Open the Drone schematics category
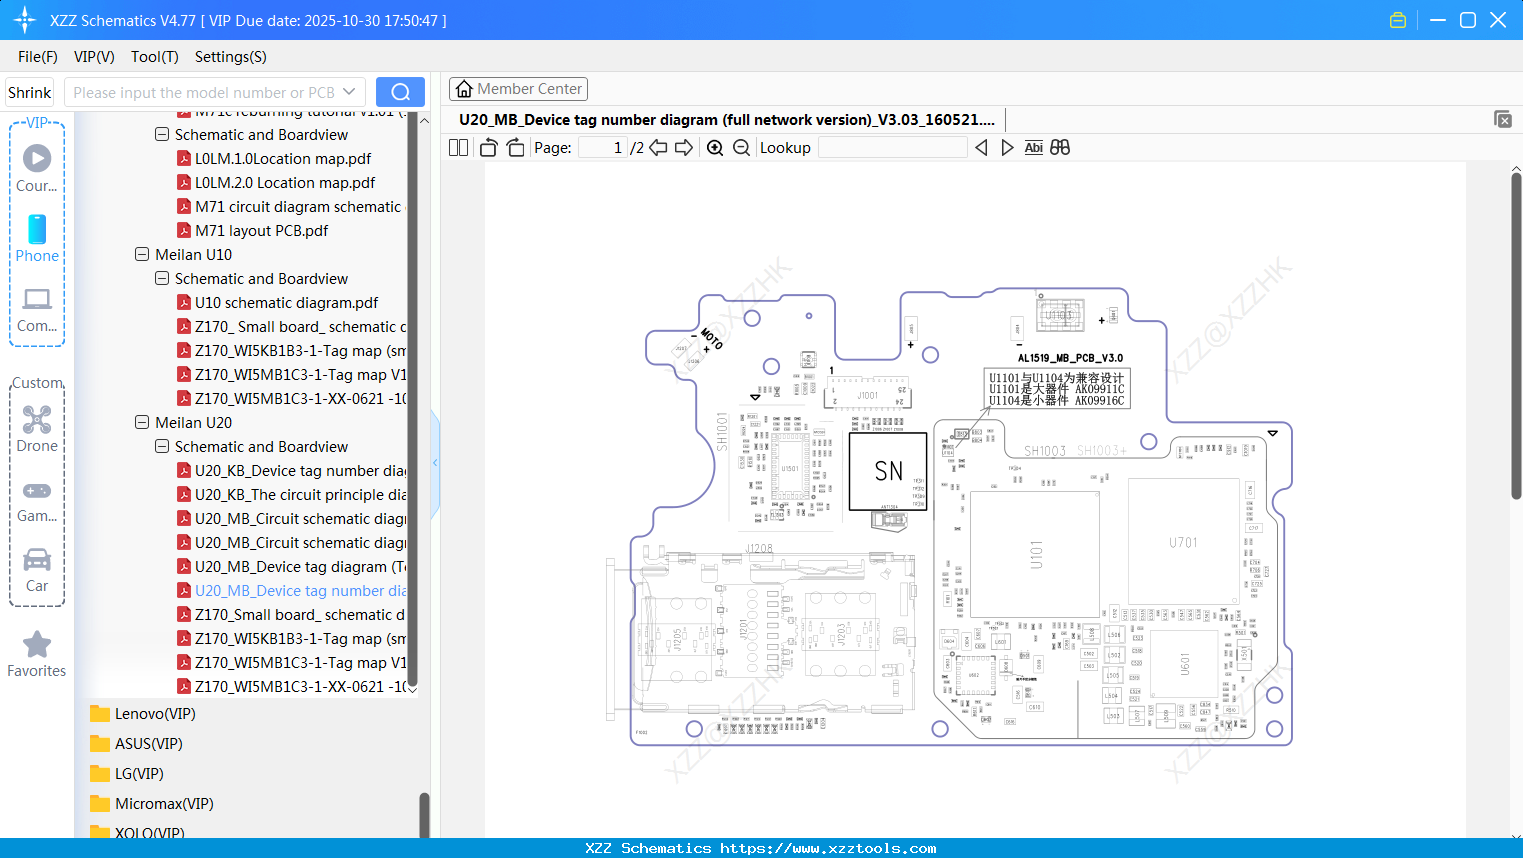 (x=36, y=428)
